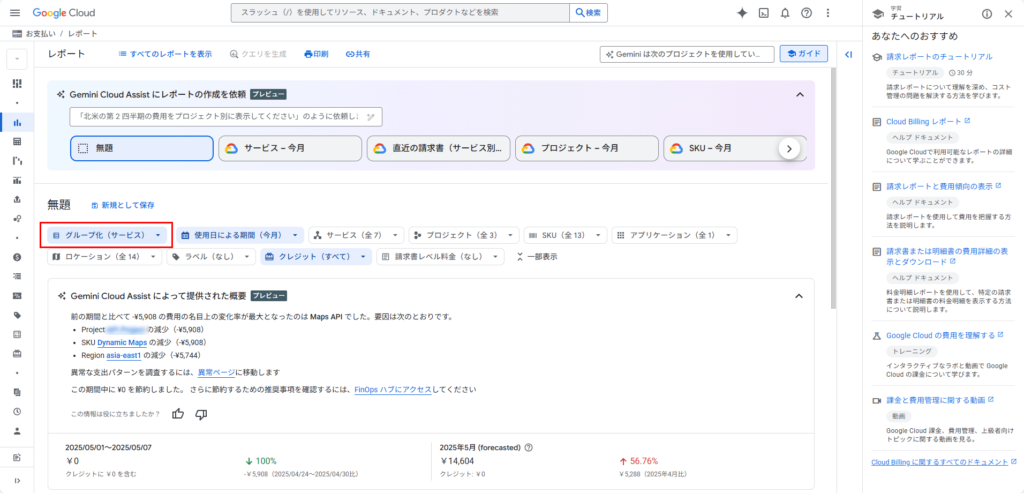Image resolution: width=1024 pixels, height=493 pixels.
Task: Open the ラベル（なし）dropdown
Action: click(x=211, y=257)
